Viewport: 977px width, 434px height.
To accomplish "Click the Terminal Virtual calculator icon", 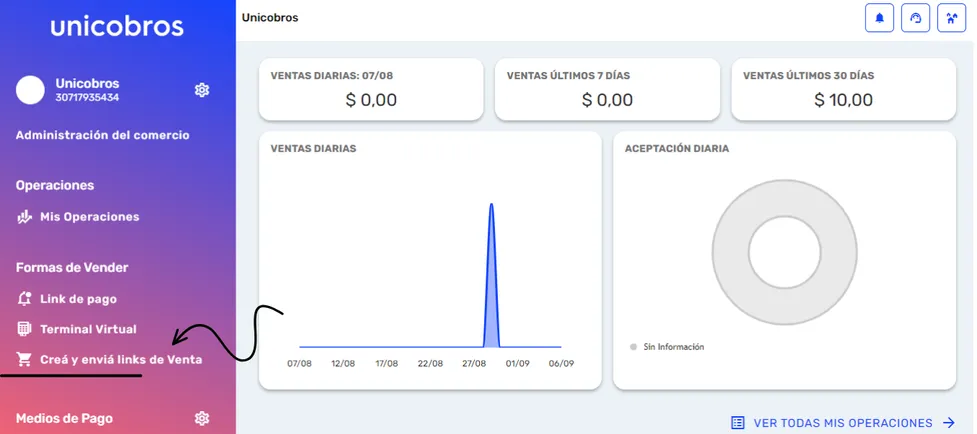I will pyautogui.click(x=24, y=329).
